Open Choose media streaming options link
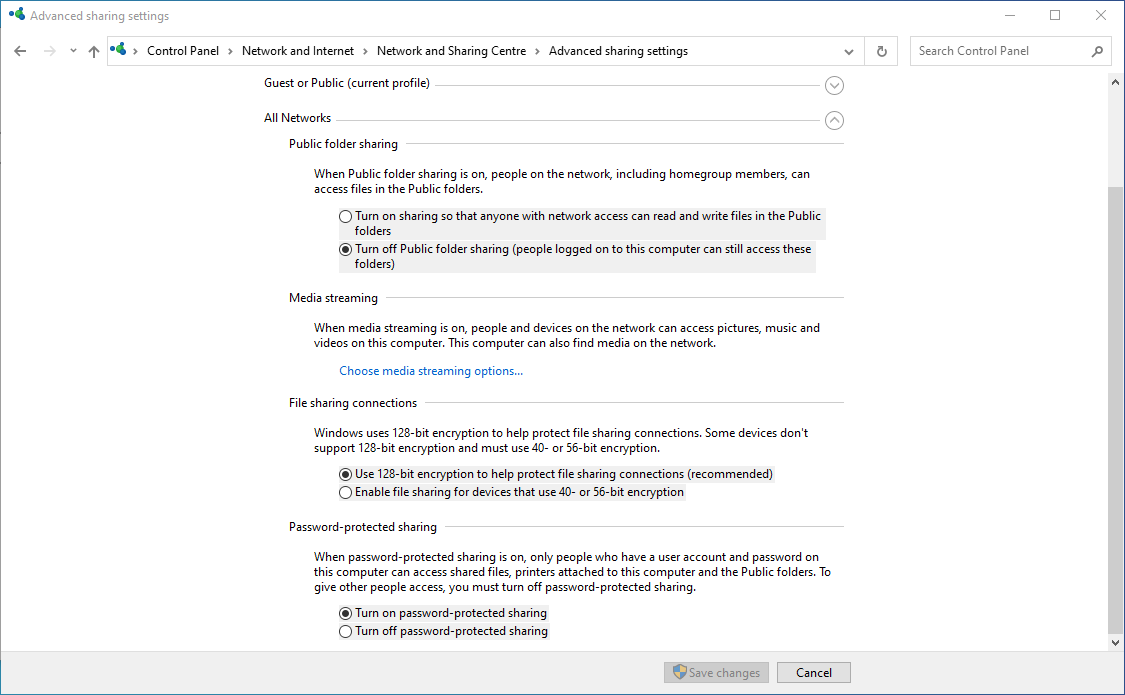The width and height of the screenshot is (1125, 695). coord(430,371)
